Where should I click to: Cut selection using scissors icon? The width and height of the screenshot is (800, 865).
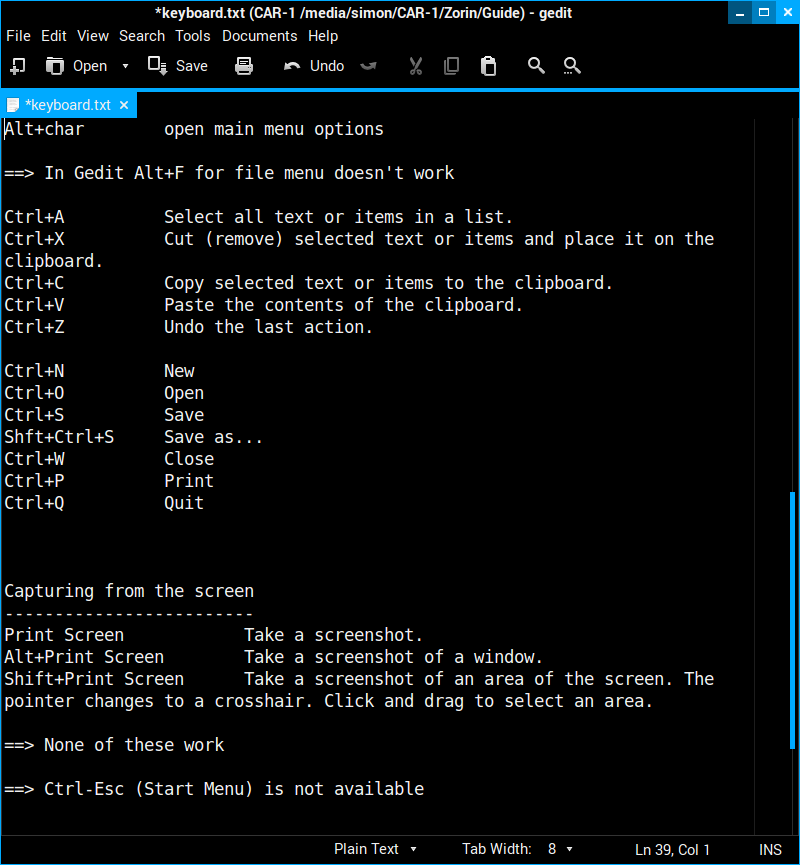[x=416, y=66]
